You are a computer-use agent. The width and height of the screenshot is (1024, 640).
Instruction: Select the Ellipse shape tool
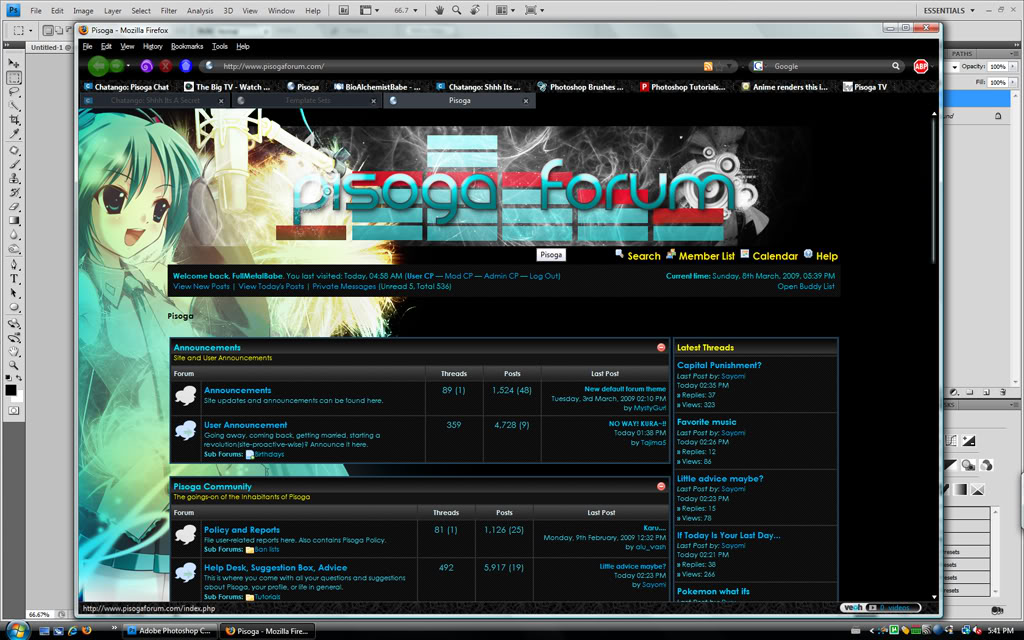(14, 307)
